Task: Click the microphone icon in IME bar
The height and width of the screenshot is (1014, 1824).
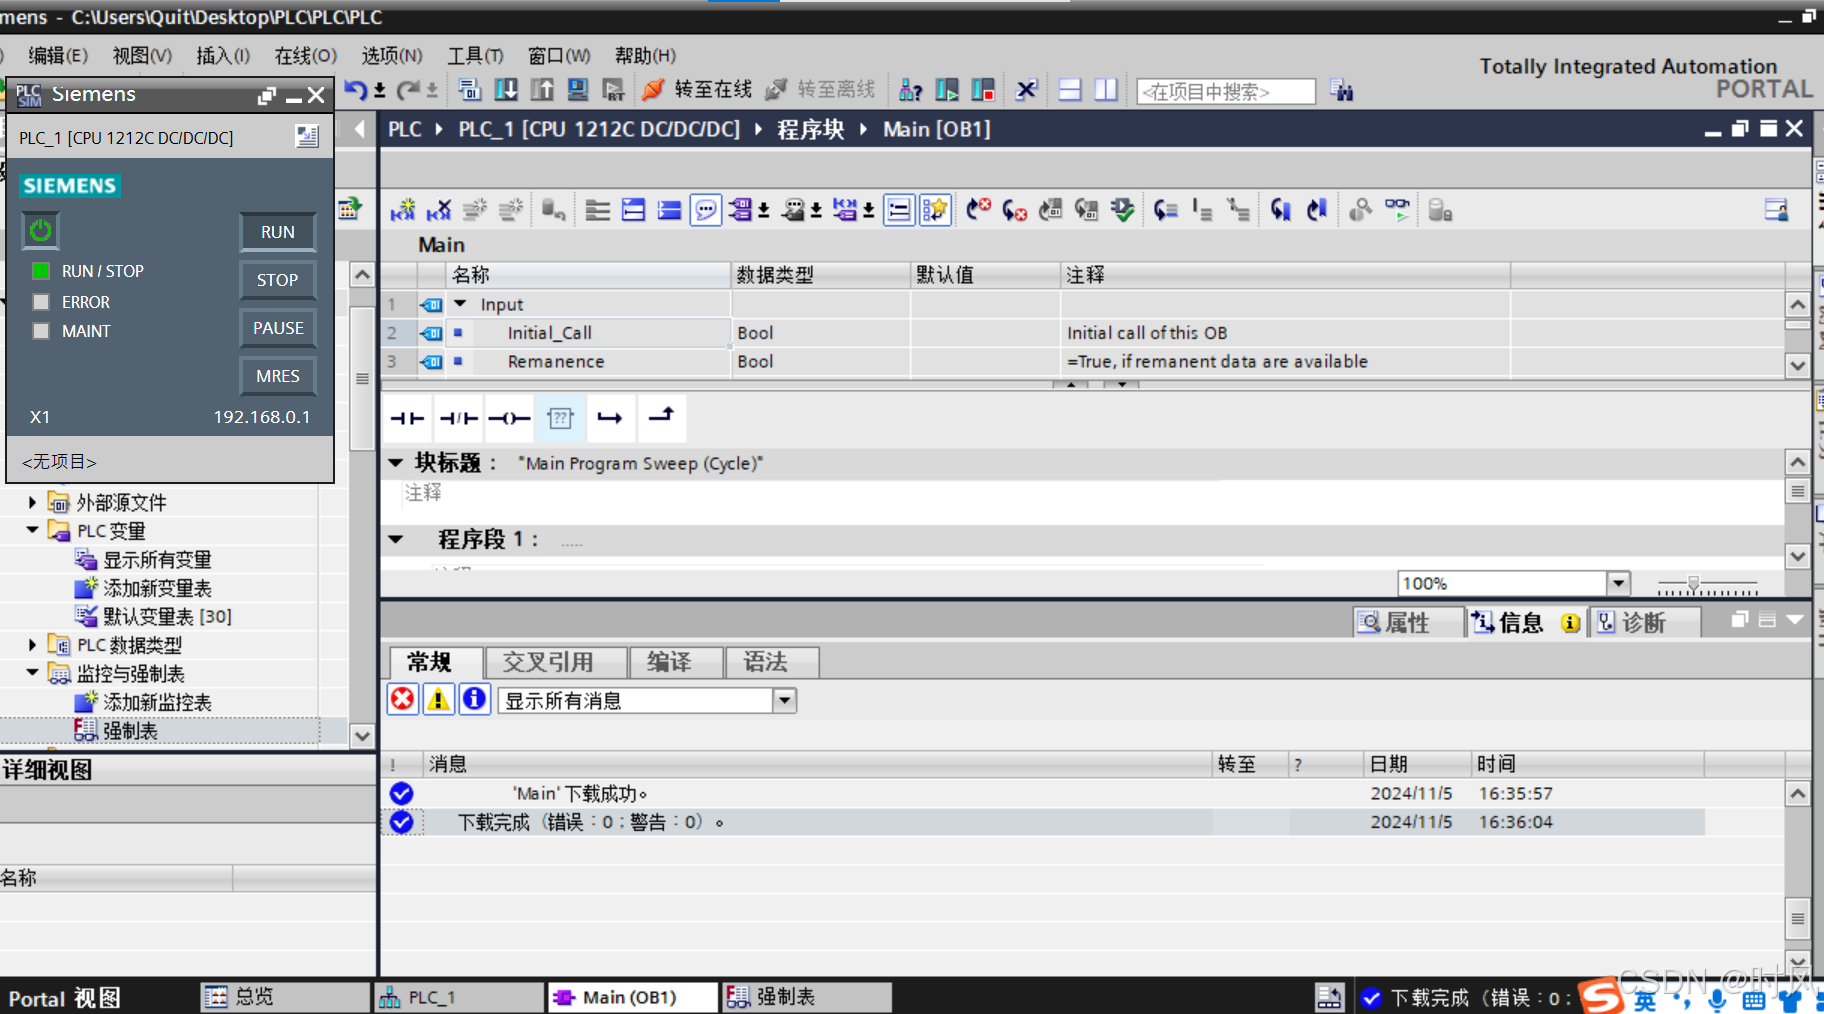Action: point(1716,1000)
